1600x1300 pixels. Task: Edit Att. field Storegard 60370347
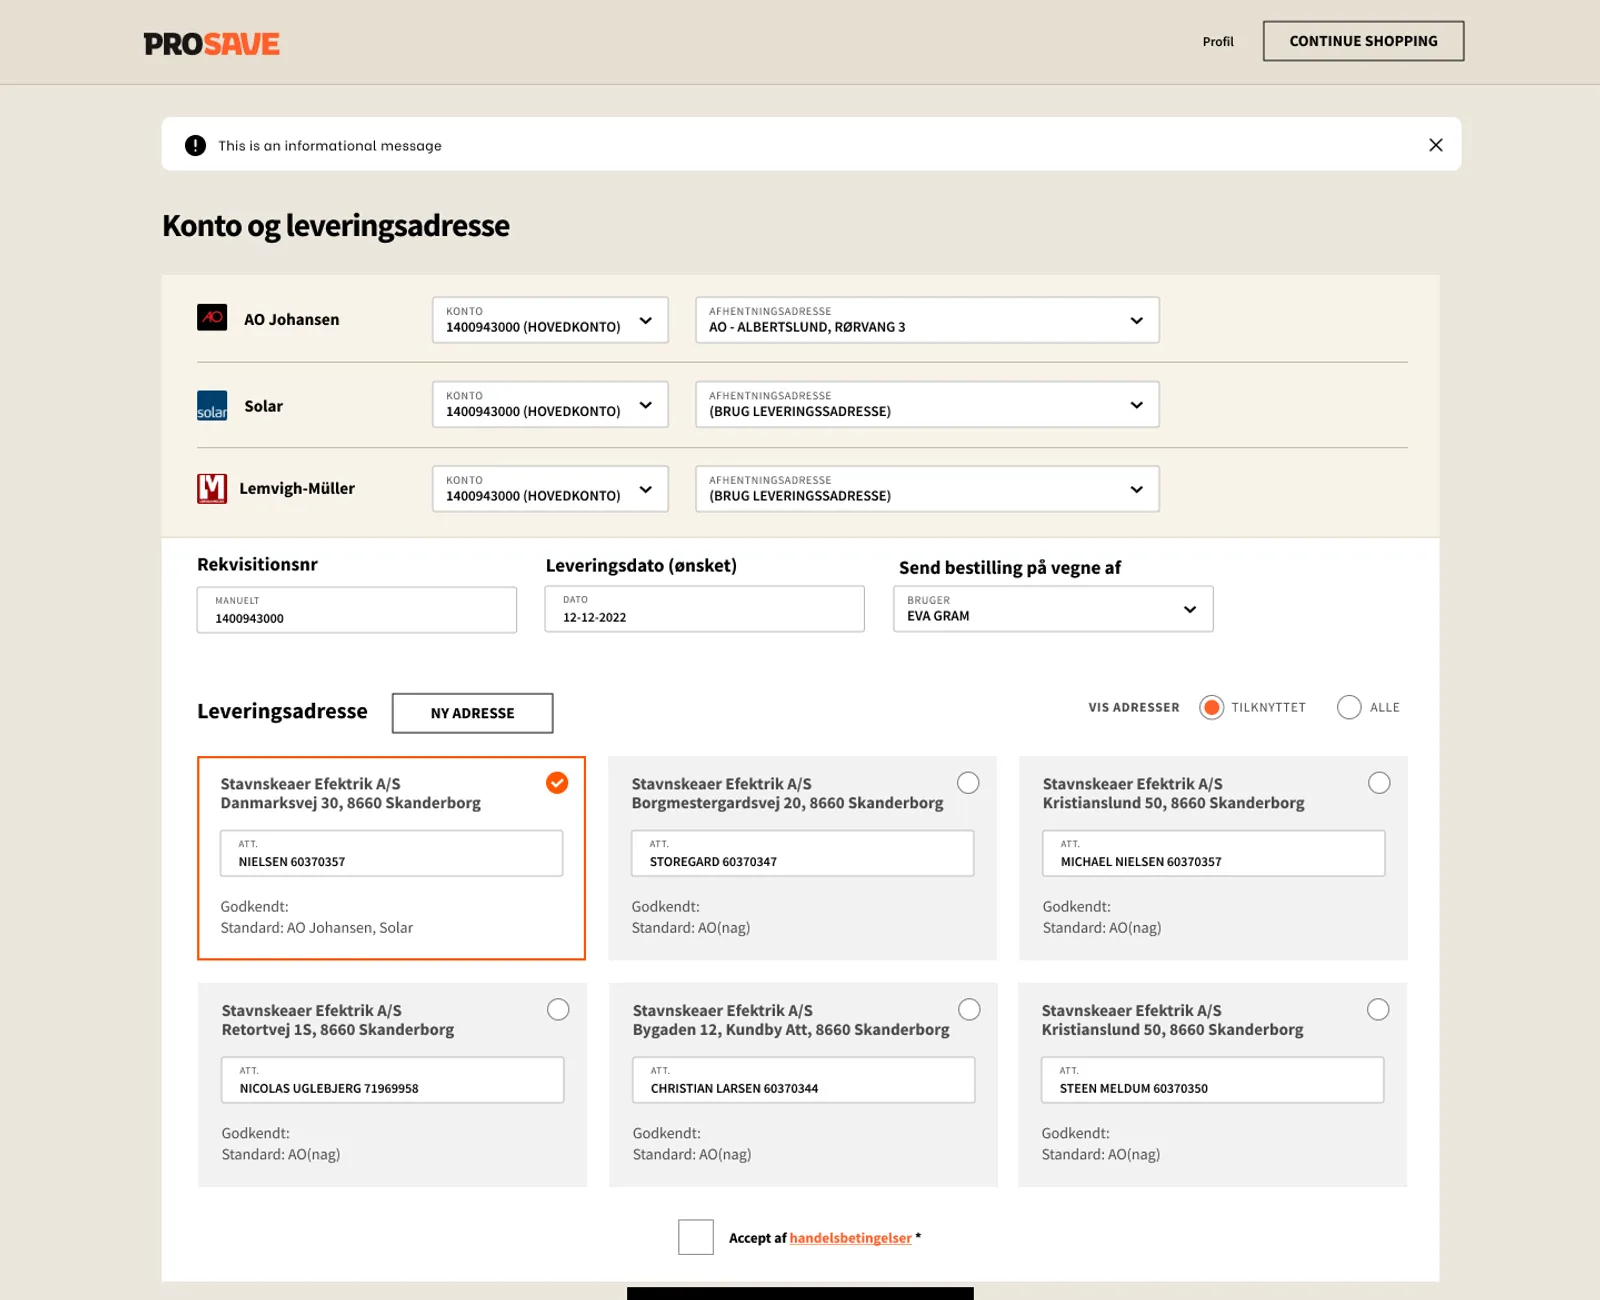click(x=803, y=853)
